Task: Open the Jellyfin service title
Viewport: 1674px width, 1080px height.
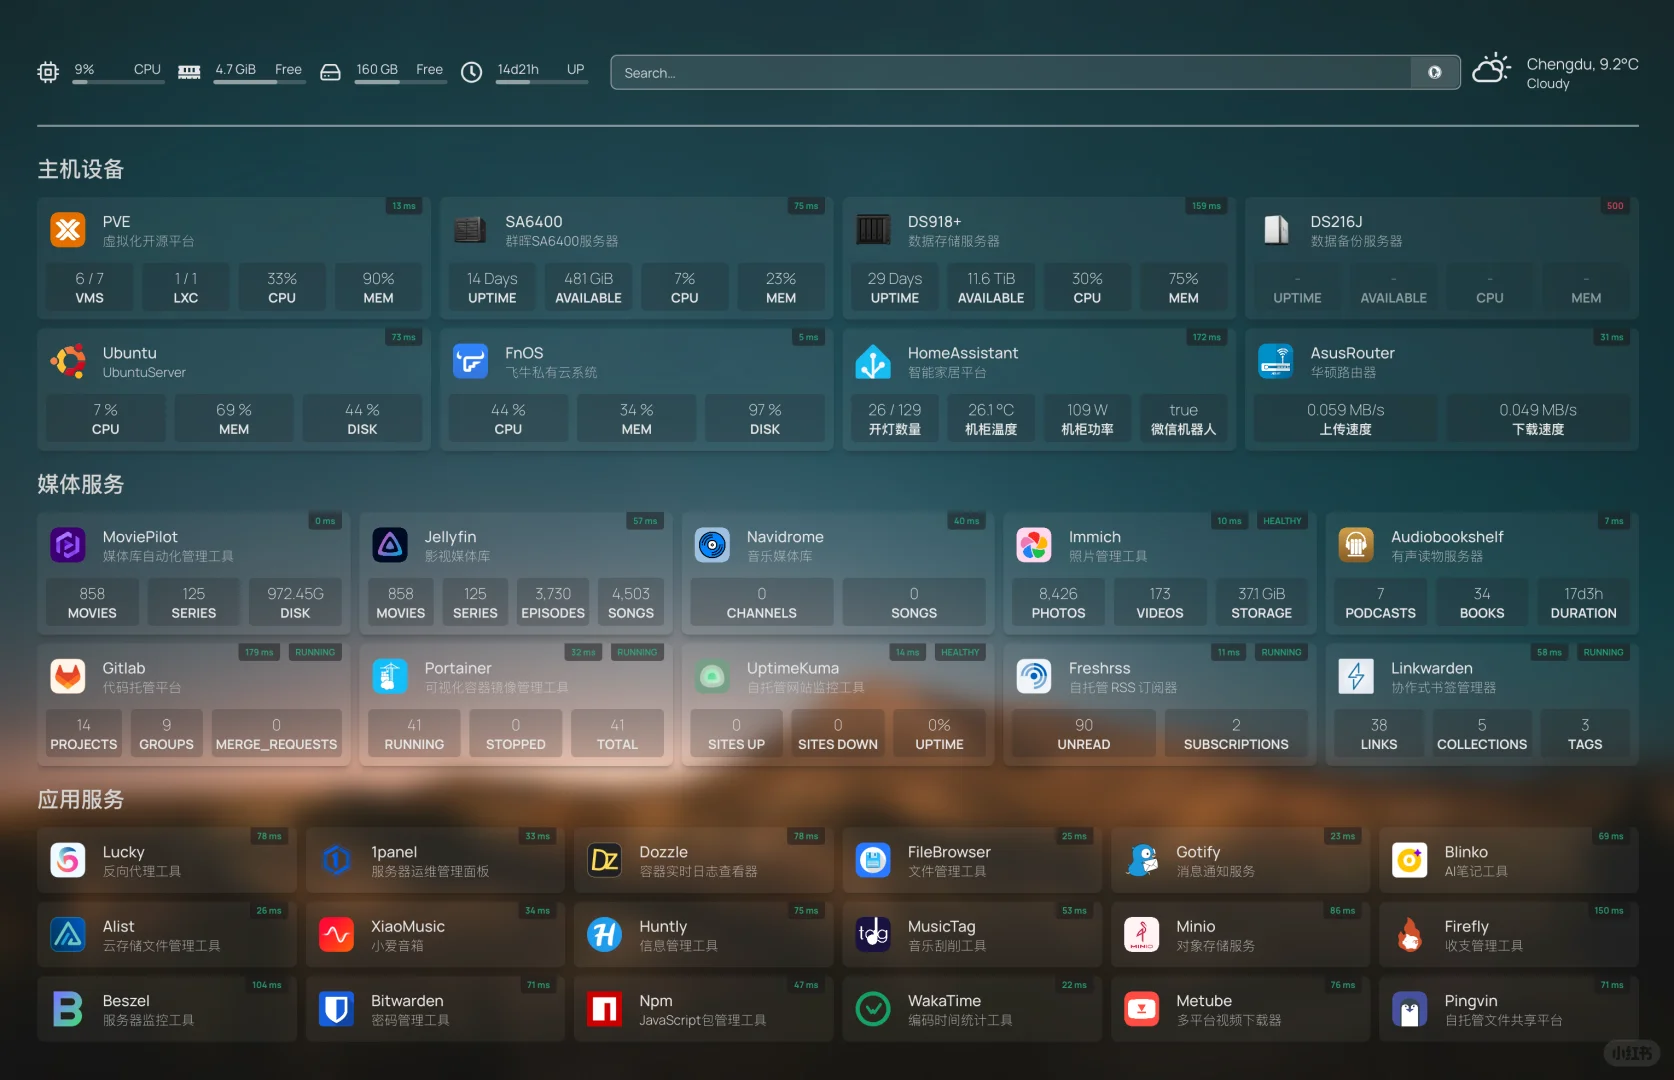Action: [x=450, y=537]
